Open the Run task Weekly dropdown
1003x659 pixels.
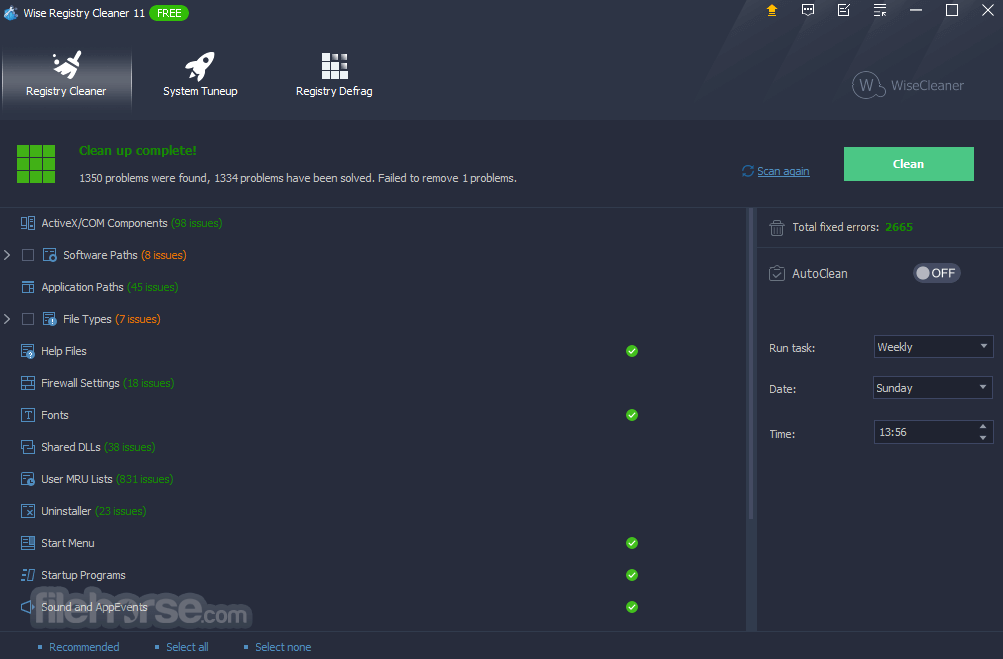(x=933, y=347)
